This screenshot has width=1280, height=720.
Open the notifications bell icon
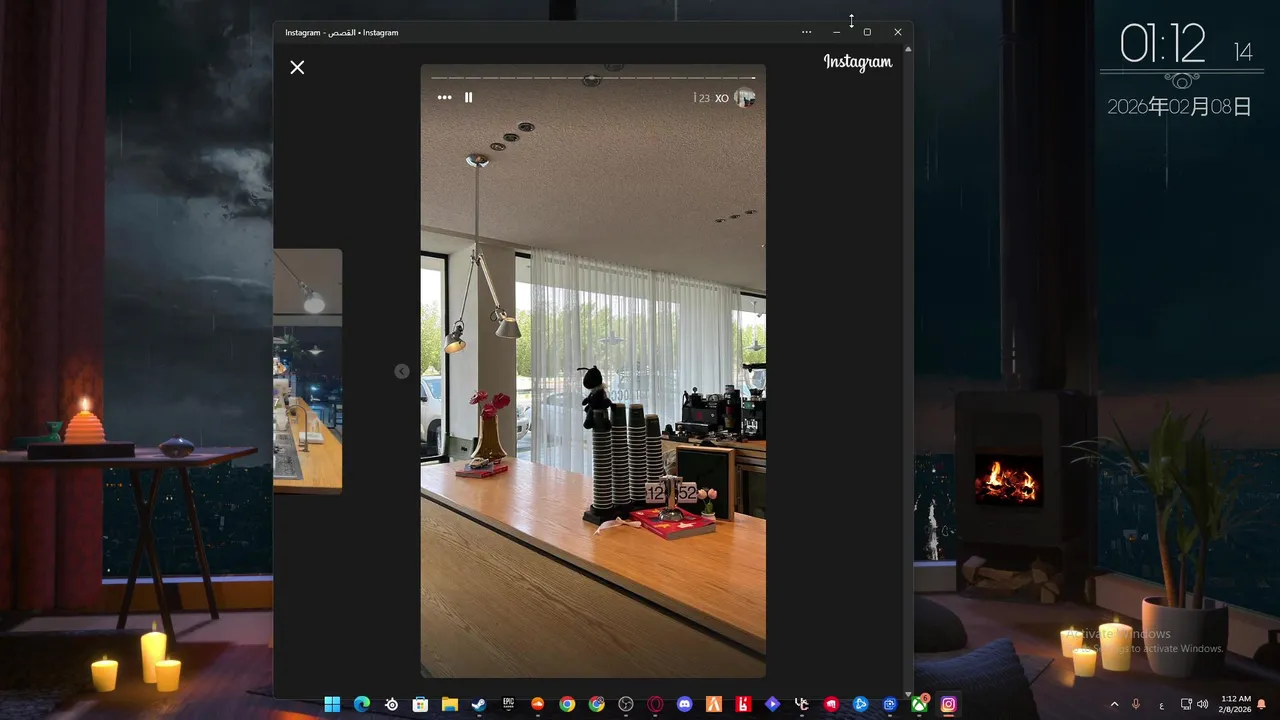[x=1262, y=704]
